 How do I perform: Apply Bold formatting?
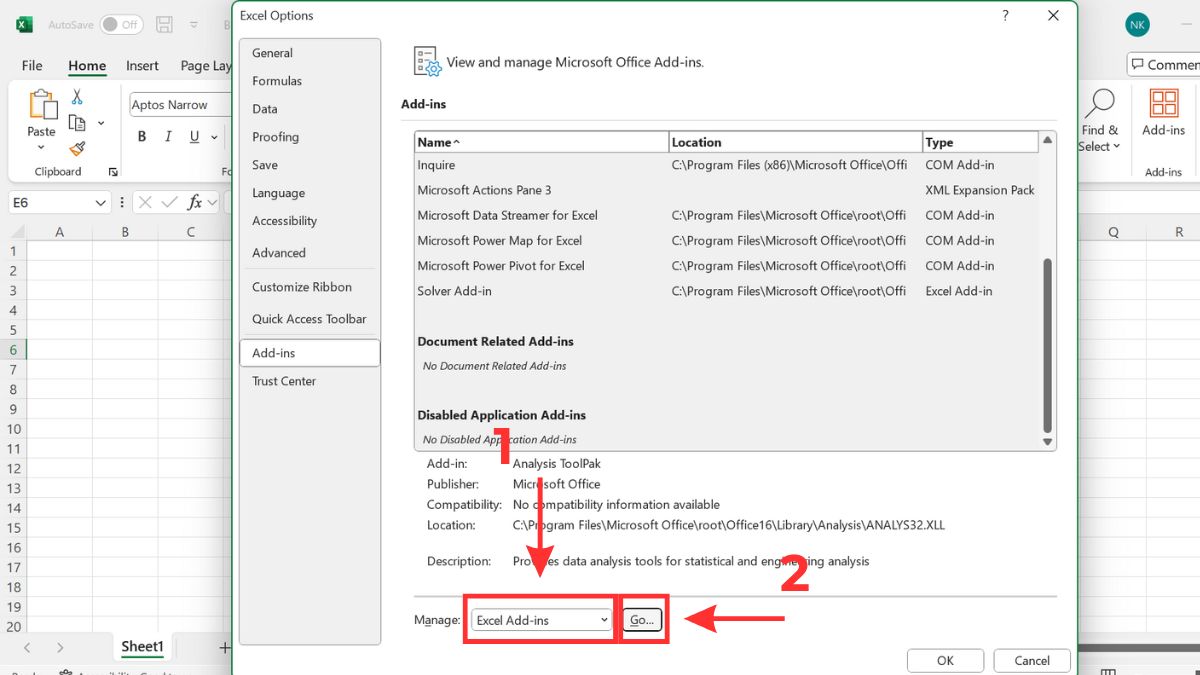142,137
